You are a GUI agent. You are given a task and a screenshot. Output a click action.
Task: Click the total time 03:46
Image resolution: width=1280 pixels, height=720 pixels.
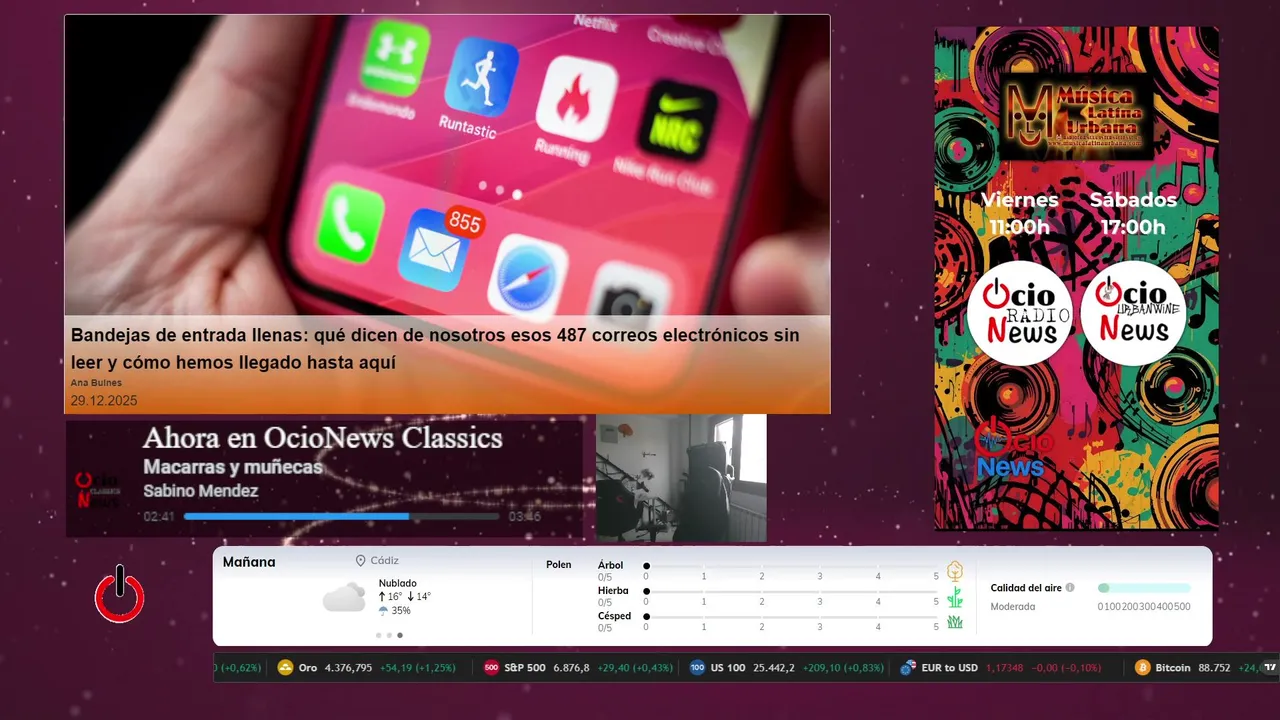tap(525, 517)
